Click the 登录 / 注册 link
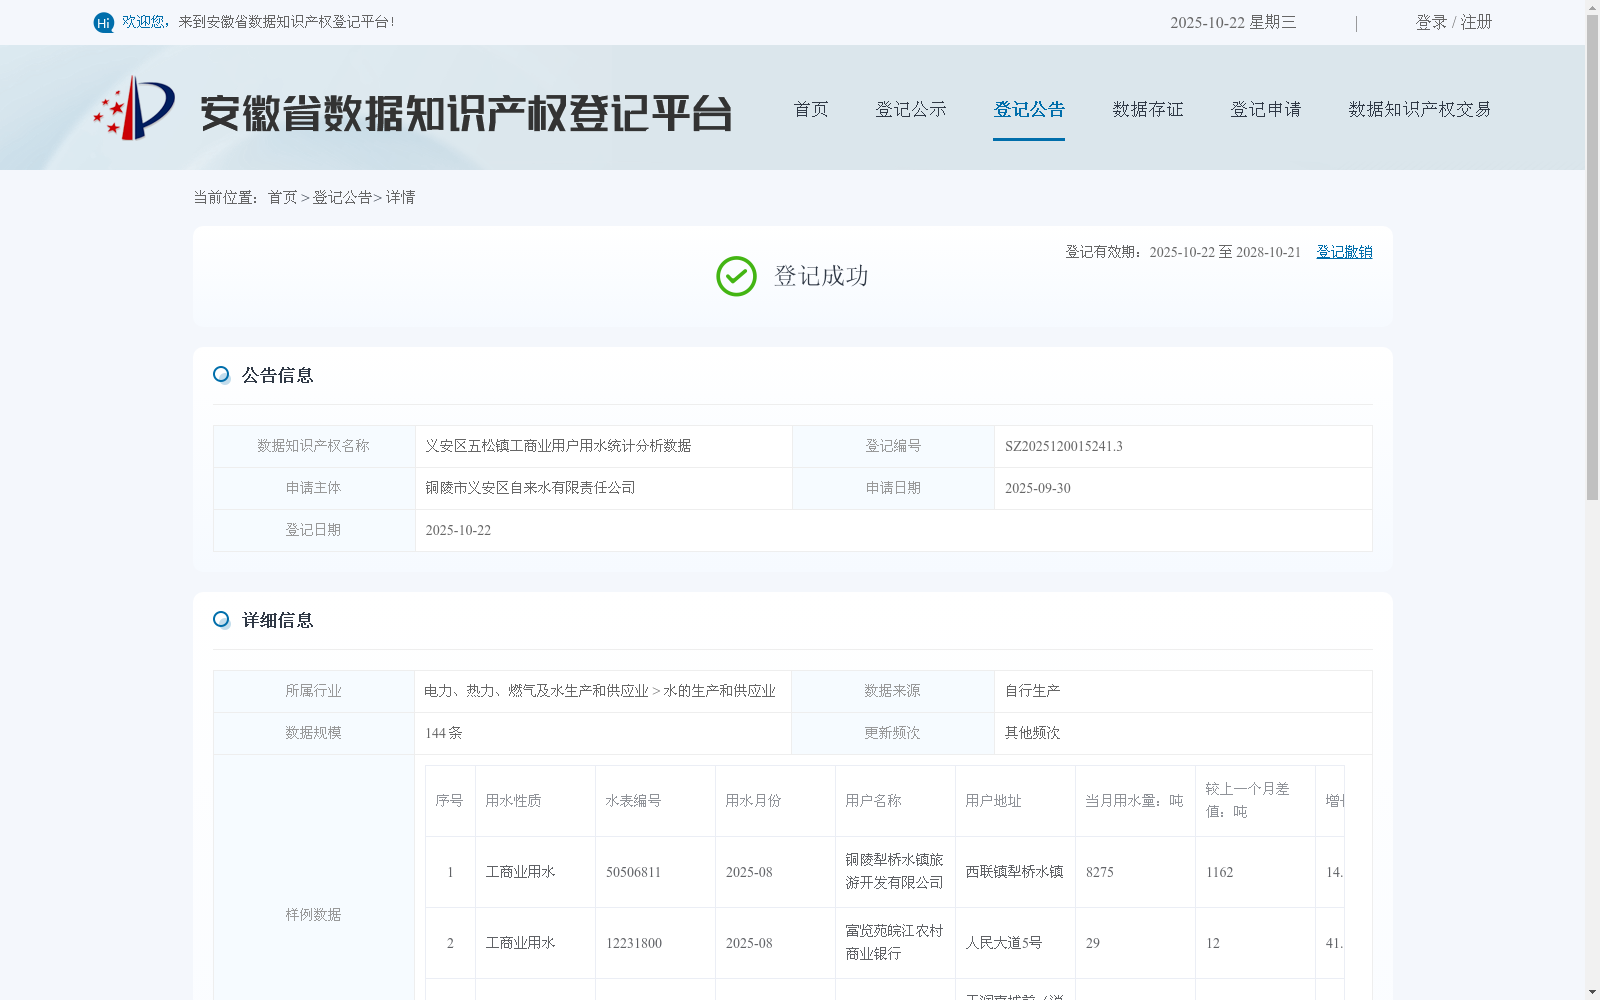This screenshot has width=1600, height=1000. [x=1454, y=22]
